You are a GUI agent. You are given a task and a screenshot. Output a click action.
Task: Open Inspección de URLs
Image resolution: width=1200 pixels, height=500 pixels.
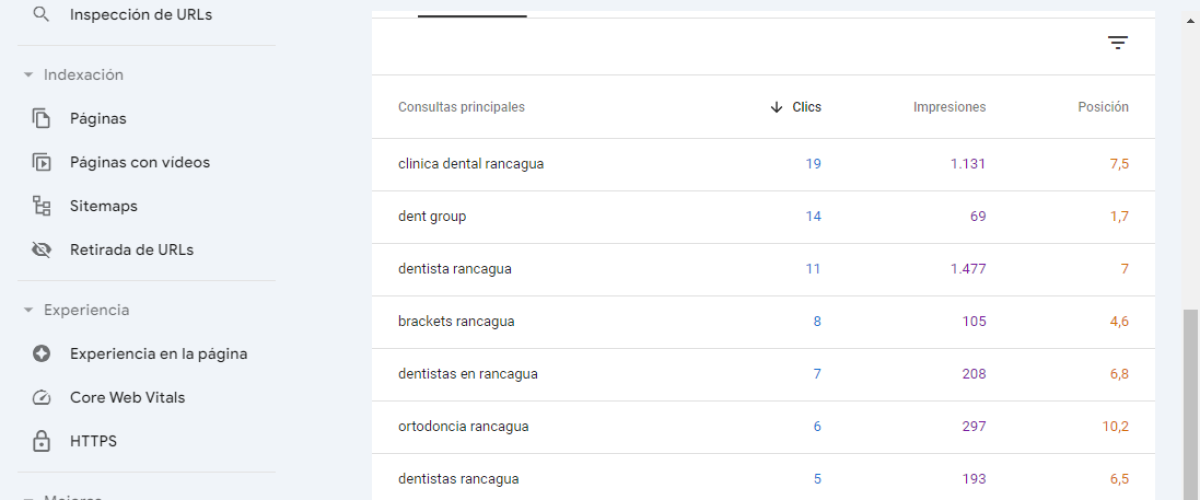click(141, 15)
